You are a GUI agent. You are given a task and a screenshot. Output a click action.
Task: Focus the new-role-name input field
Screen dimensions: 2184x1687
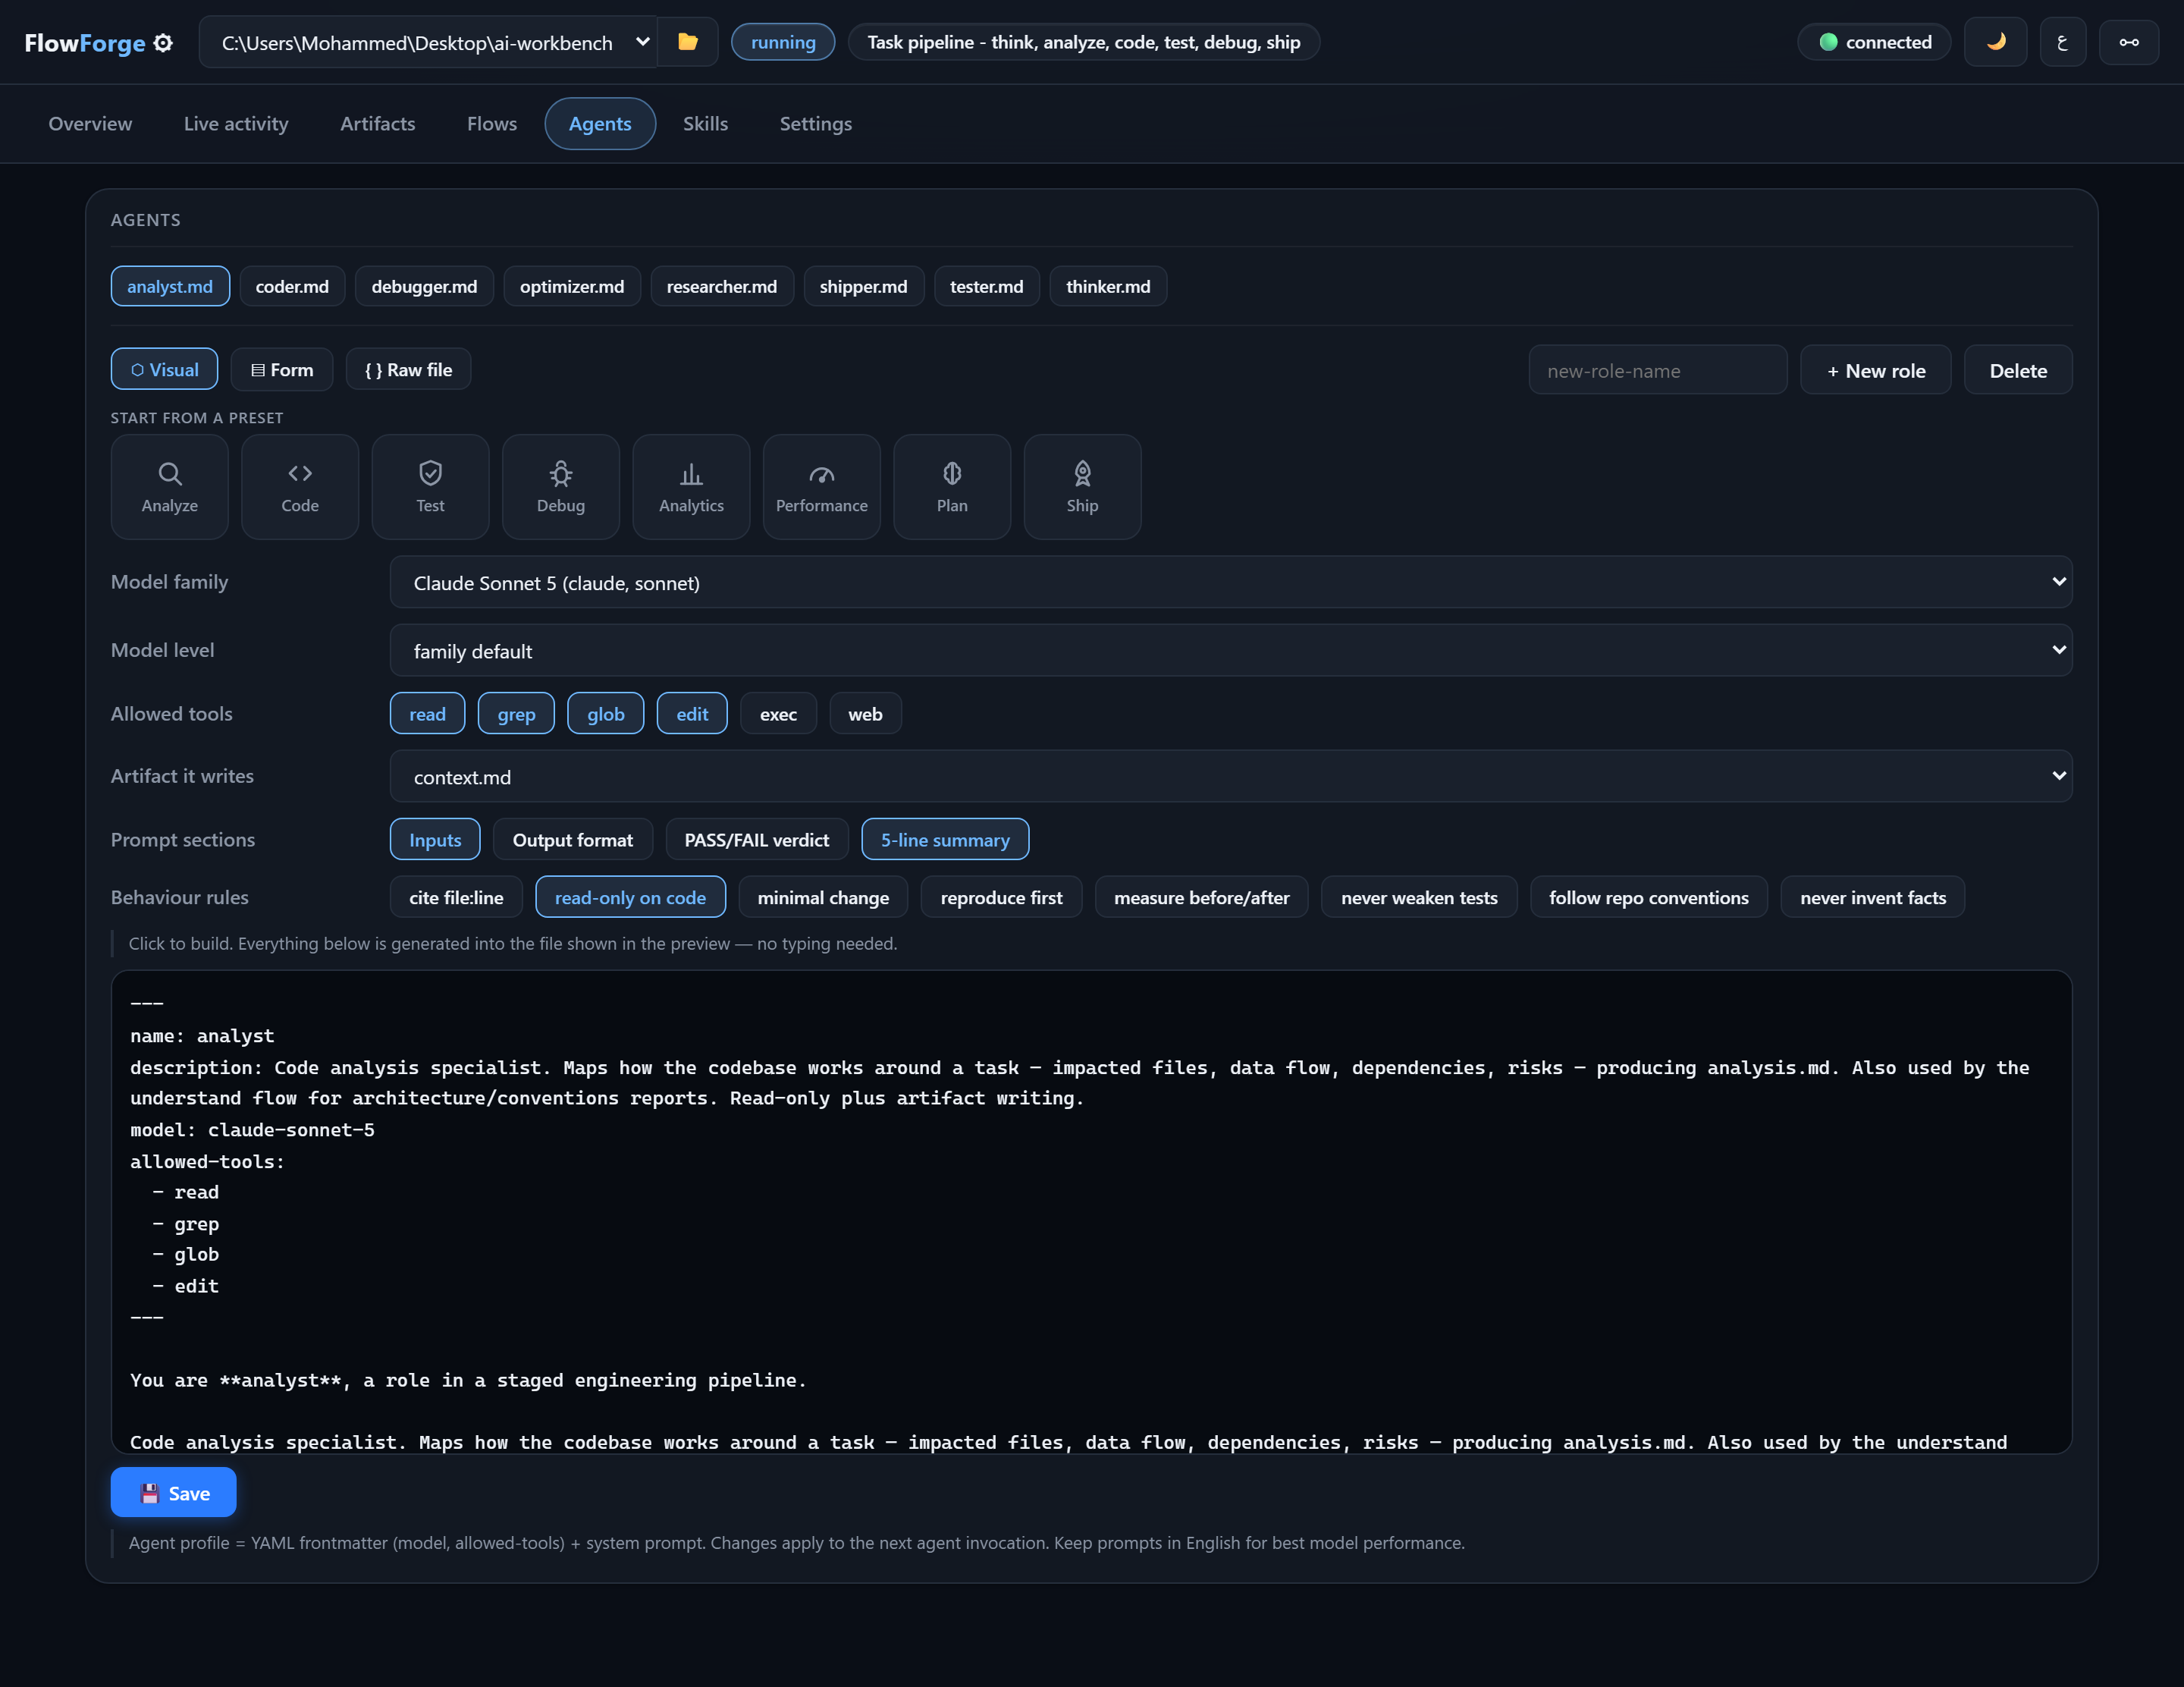tap(1658, 370)
